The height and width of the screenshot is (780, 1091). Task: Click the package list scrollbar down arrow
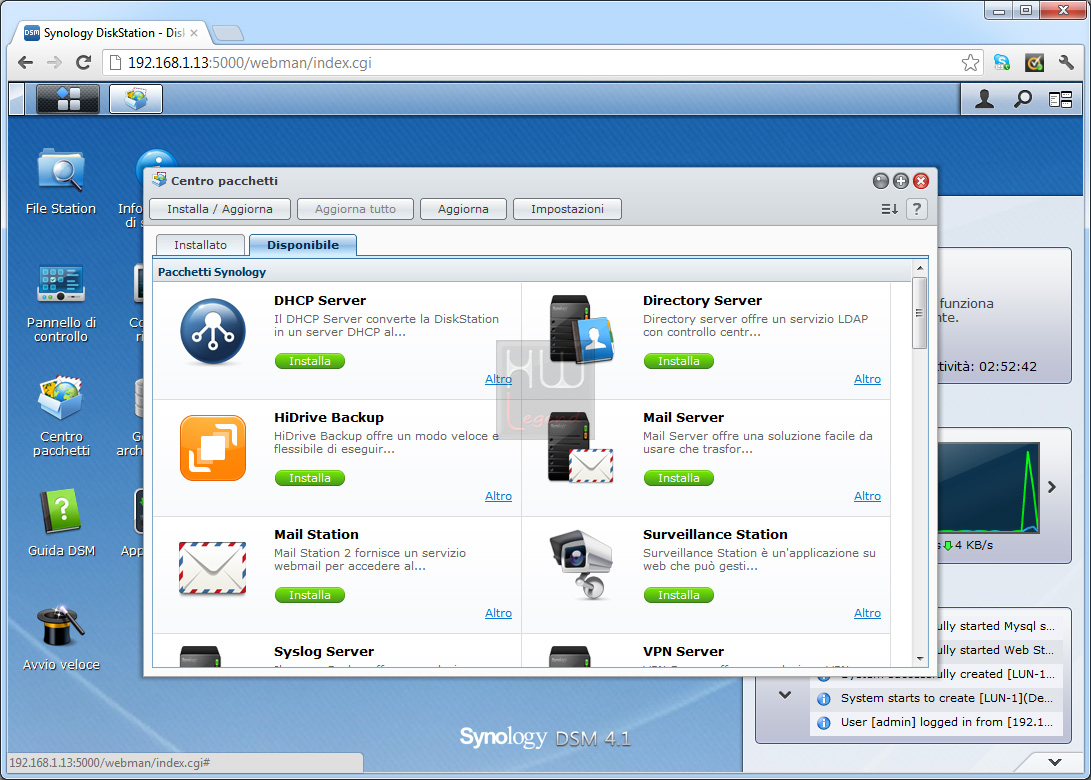coord(920,658)
